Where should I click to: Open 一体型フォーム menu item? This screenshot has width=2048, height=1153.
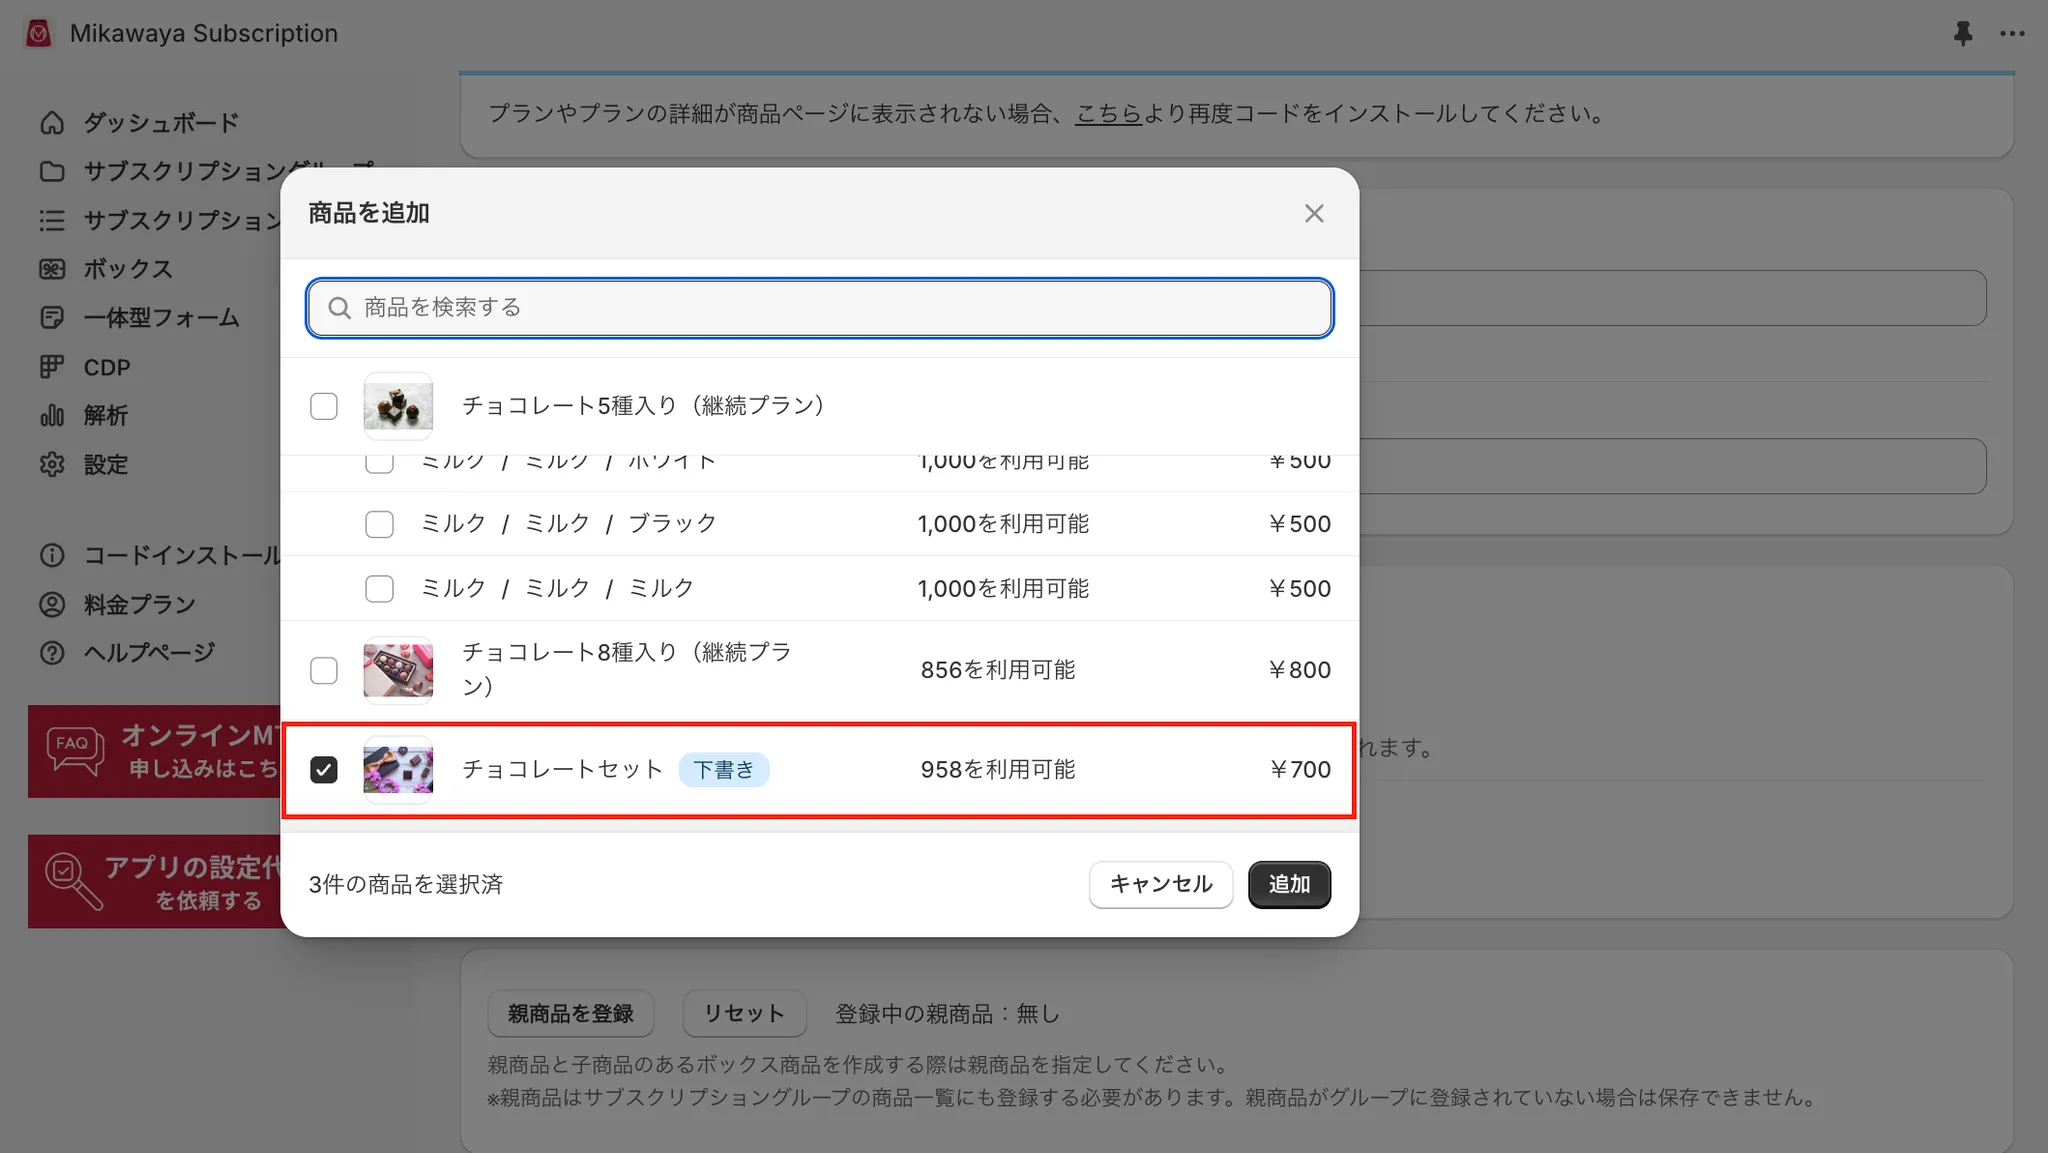[161, 318]
